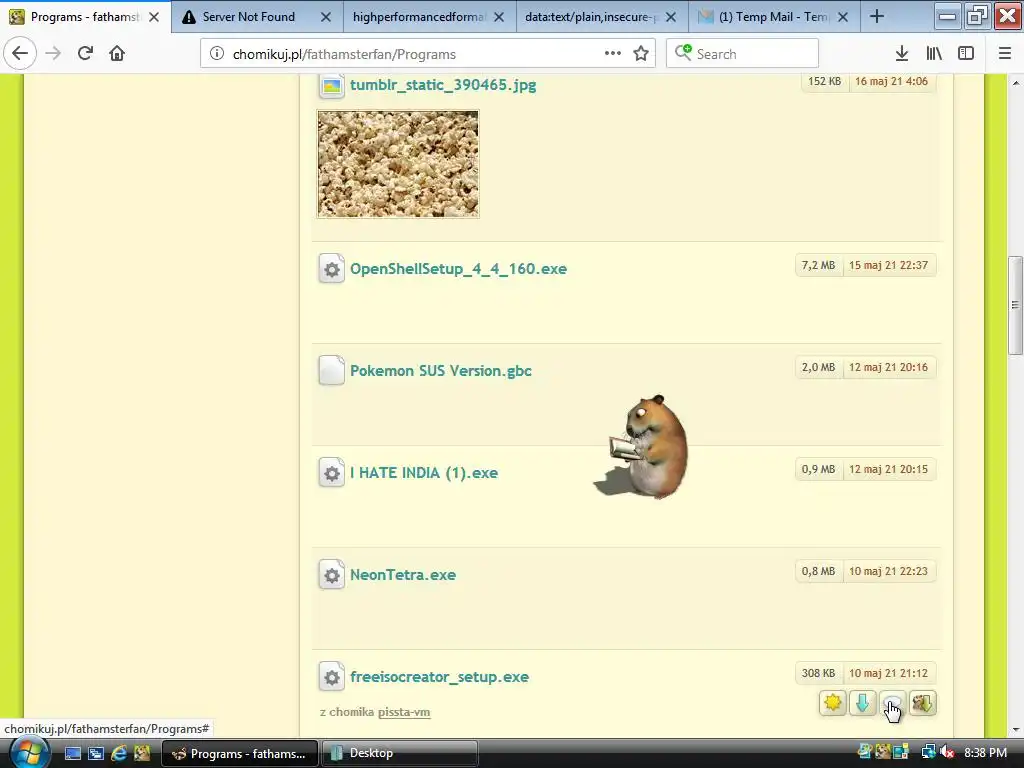Screen dimensions: 1024x768
Task: Open the OpenShellSetup_4_4_160.exe file link
Action: coord(458,269)
